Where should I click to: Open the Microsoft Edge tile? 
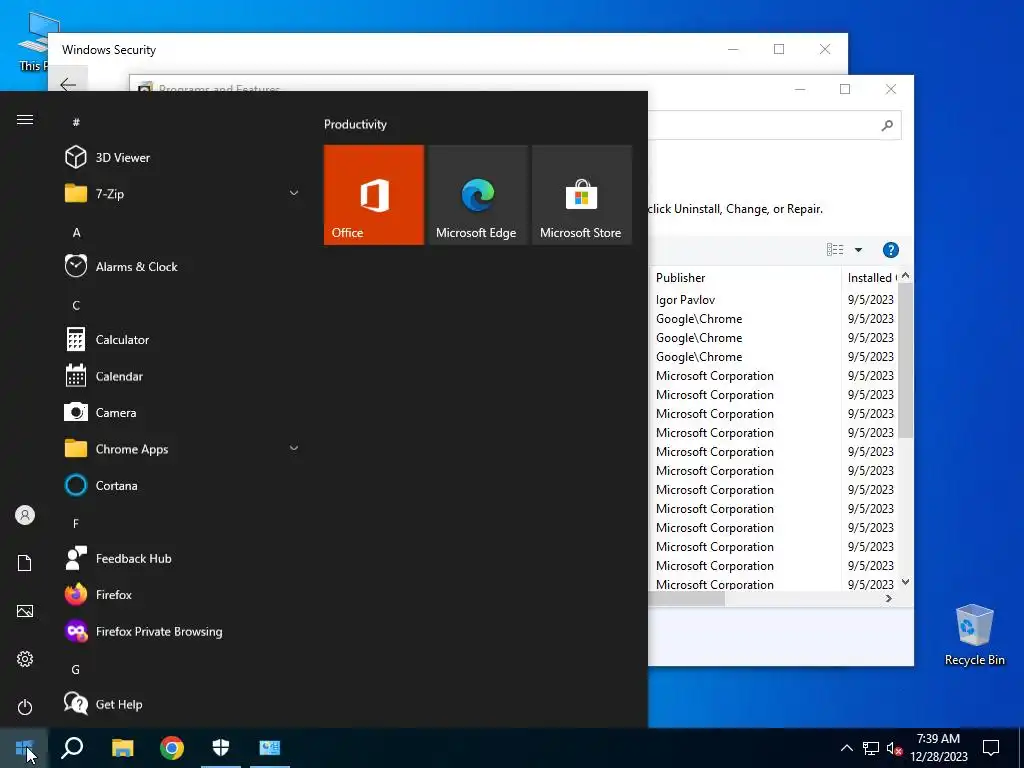477,195
